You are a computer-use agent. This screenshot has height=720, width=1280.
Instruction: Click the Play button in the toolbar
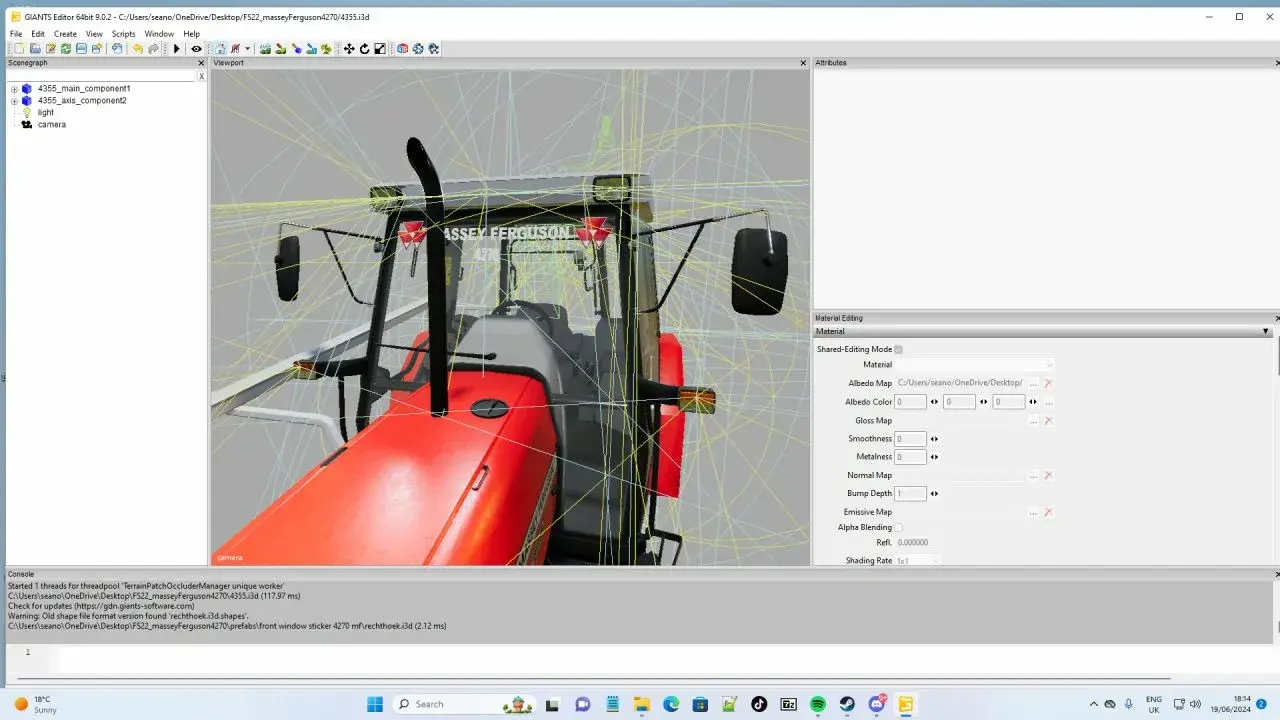point(177,49)
